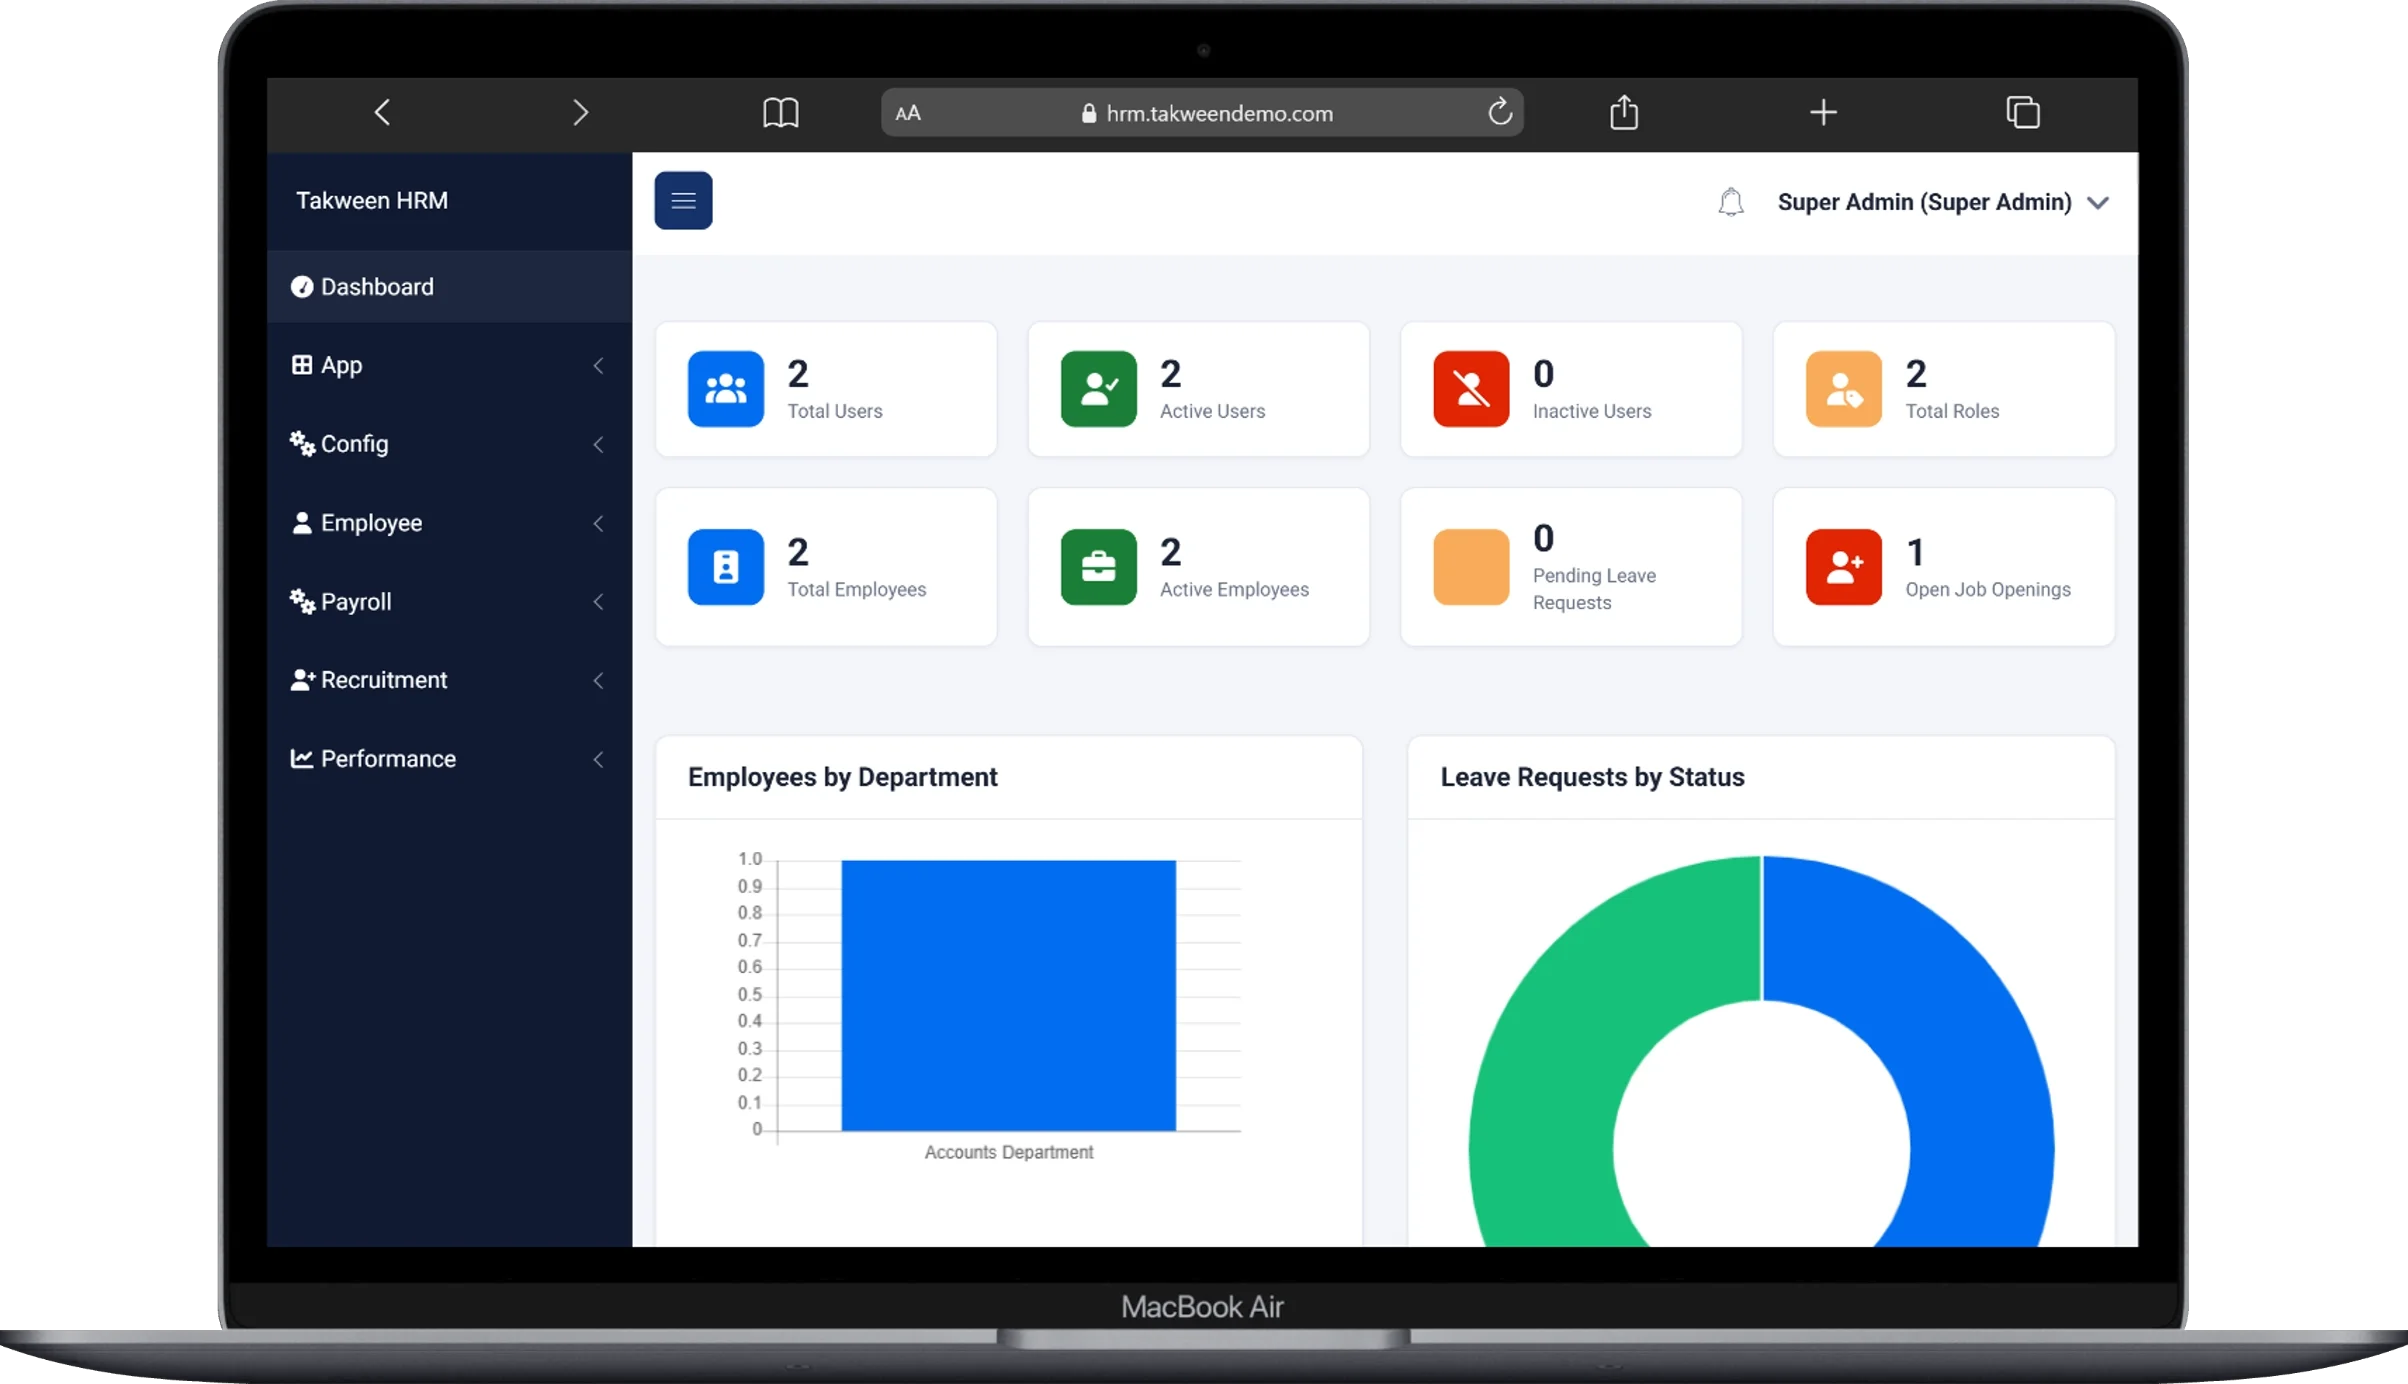Image resolution: width=2408 pixels, height=1384 pixels.
Task: Open the Recruitment sidebar menu
Action: tap(449, 680)
